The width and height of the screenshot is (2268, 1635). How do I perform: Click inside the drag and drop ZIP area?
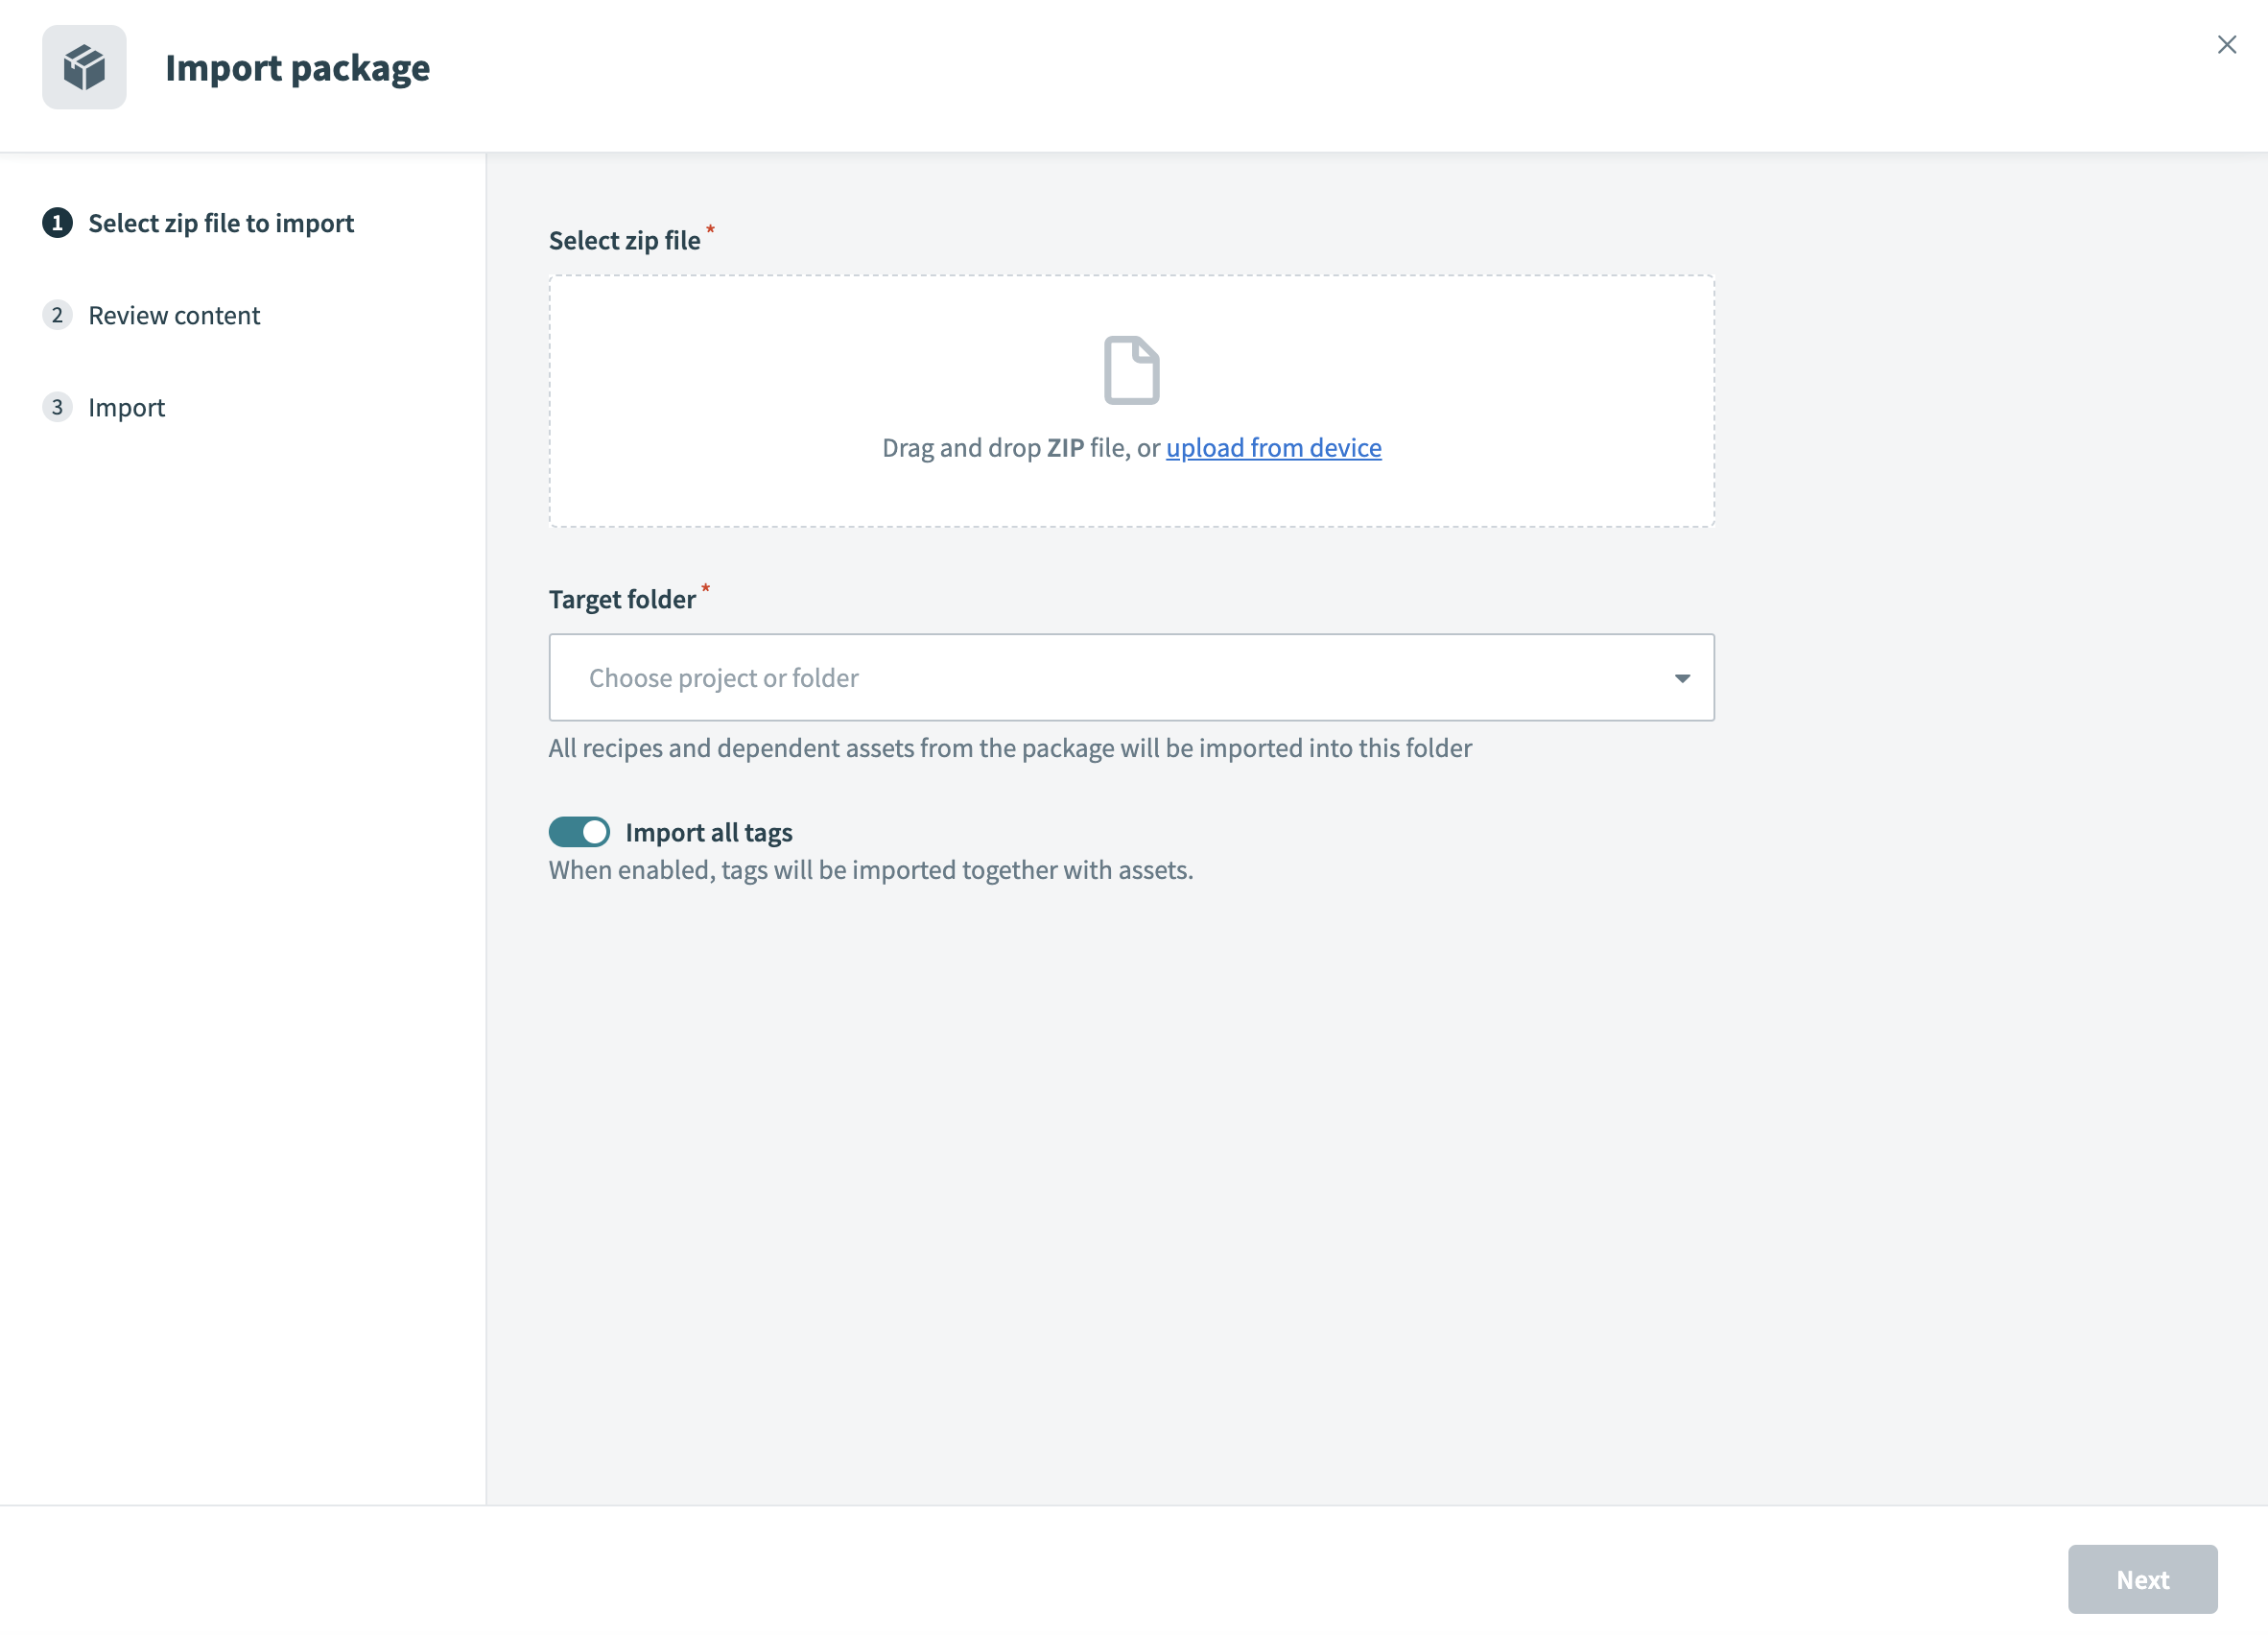point(1130,400)
